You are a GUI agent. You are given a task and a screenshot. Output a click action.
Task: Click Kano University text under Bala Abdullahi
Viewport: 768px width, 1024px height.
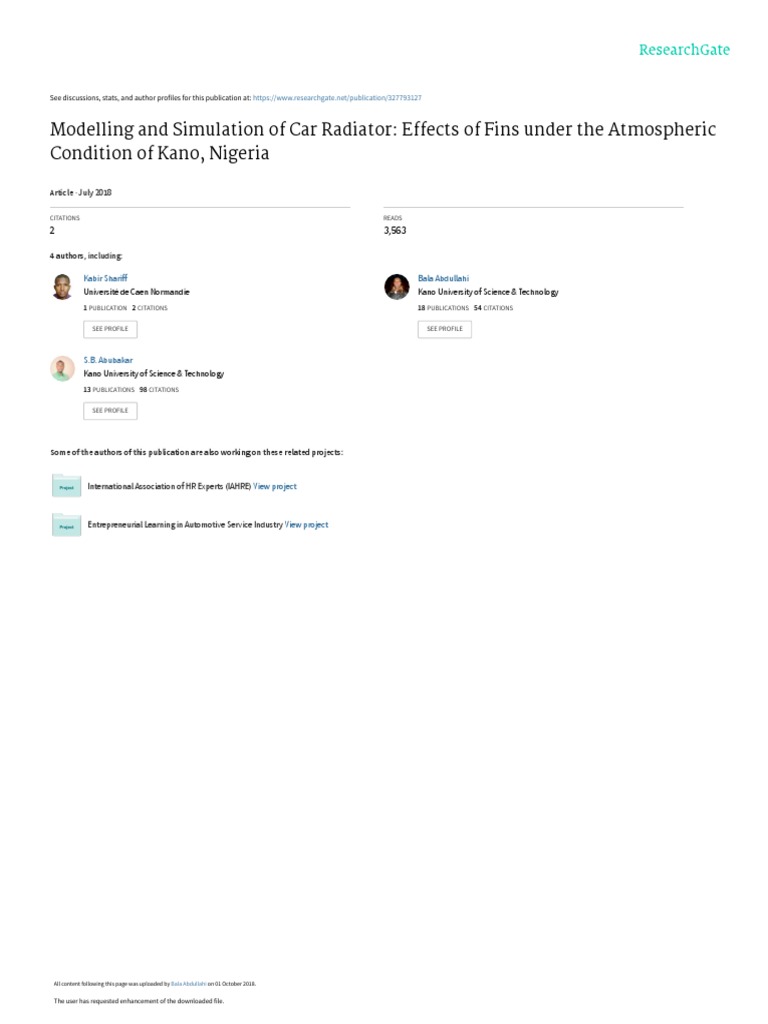click(x=488, y=292)
